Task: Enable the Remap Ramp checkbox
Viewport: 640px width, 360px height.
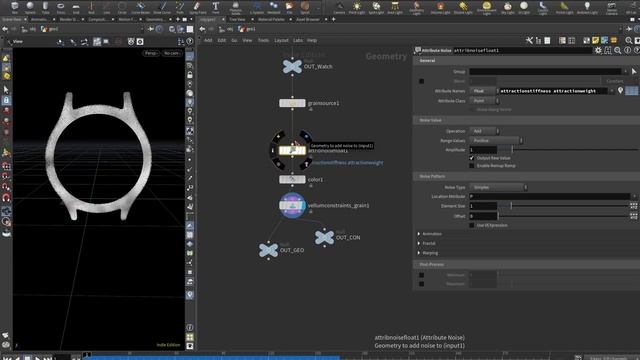Action: point(472,166)
